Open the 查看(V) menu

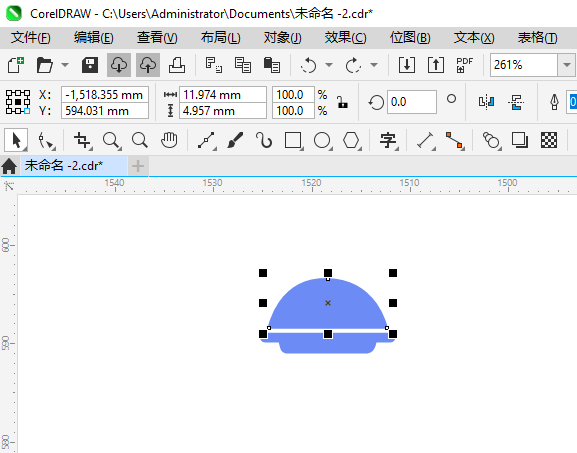coord(157,38)
